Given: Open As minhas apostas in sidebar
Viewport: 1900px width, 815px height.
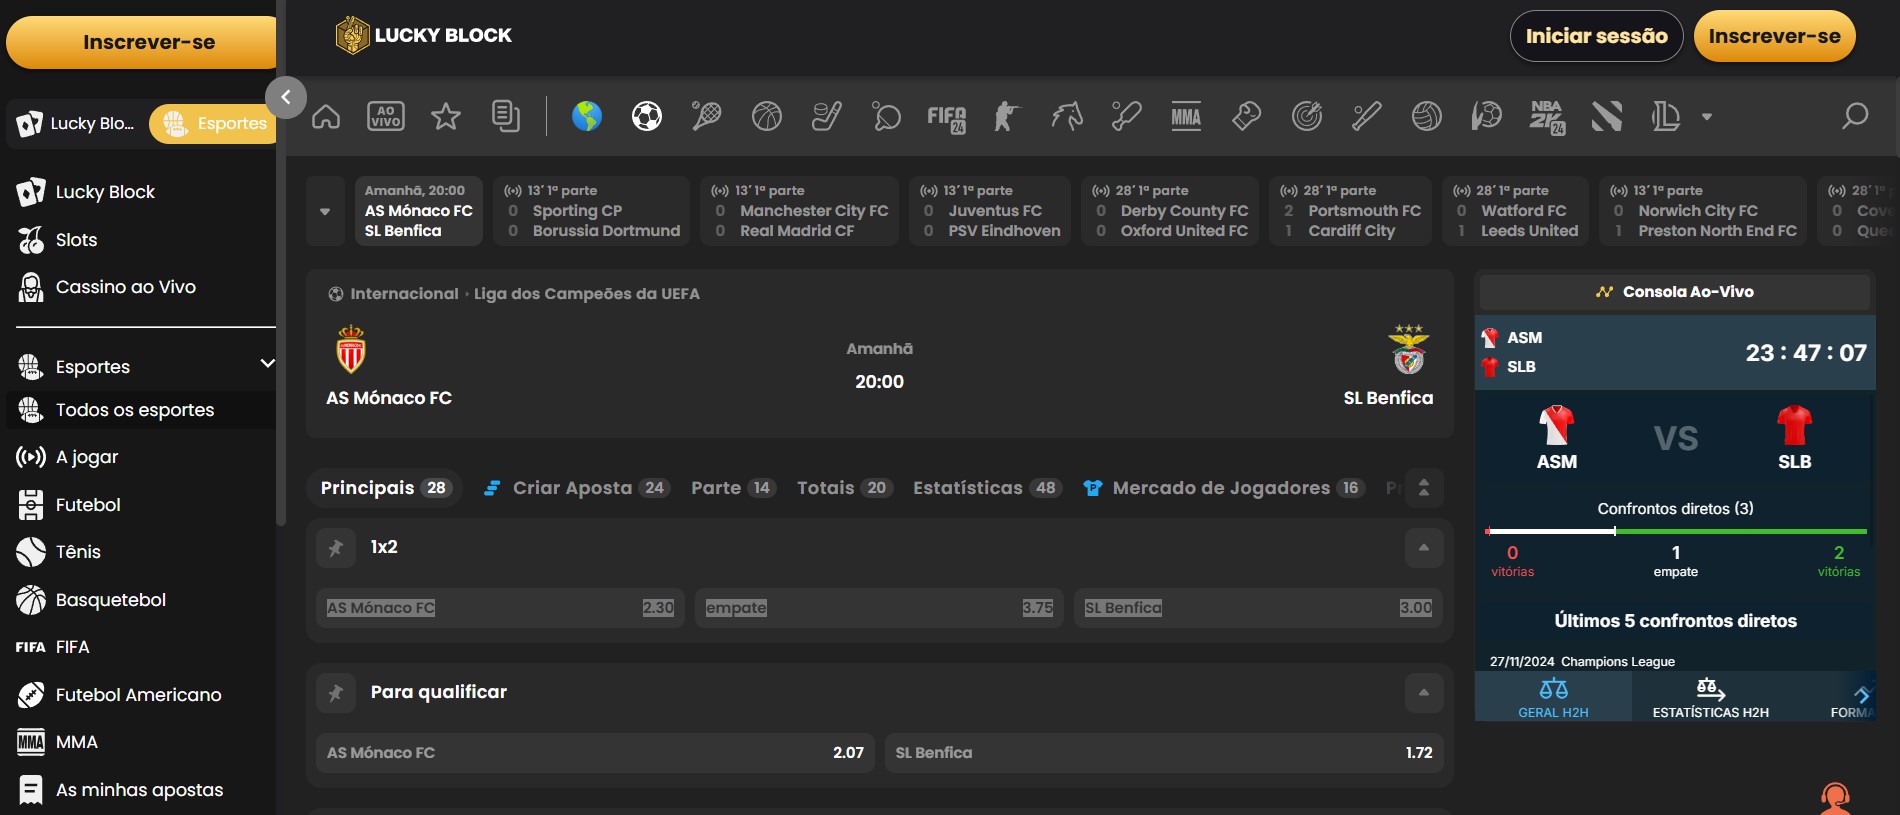Looking at the screenshot, I should click(x=139, y=790).
